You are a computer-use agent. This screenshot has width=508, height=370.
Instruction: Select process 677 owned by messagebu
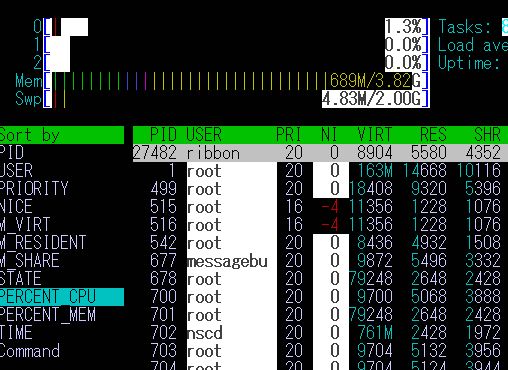320,261
